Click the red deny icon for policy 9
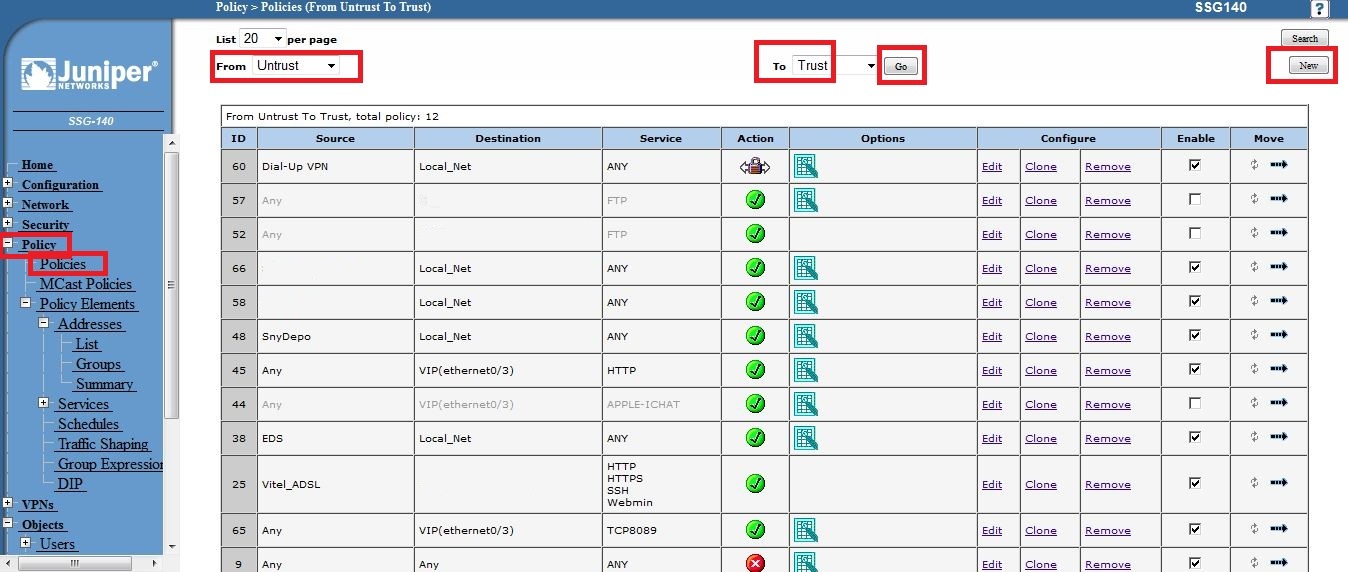This screenshot has width=1348, height=572. click(755, 564)
